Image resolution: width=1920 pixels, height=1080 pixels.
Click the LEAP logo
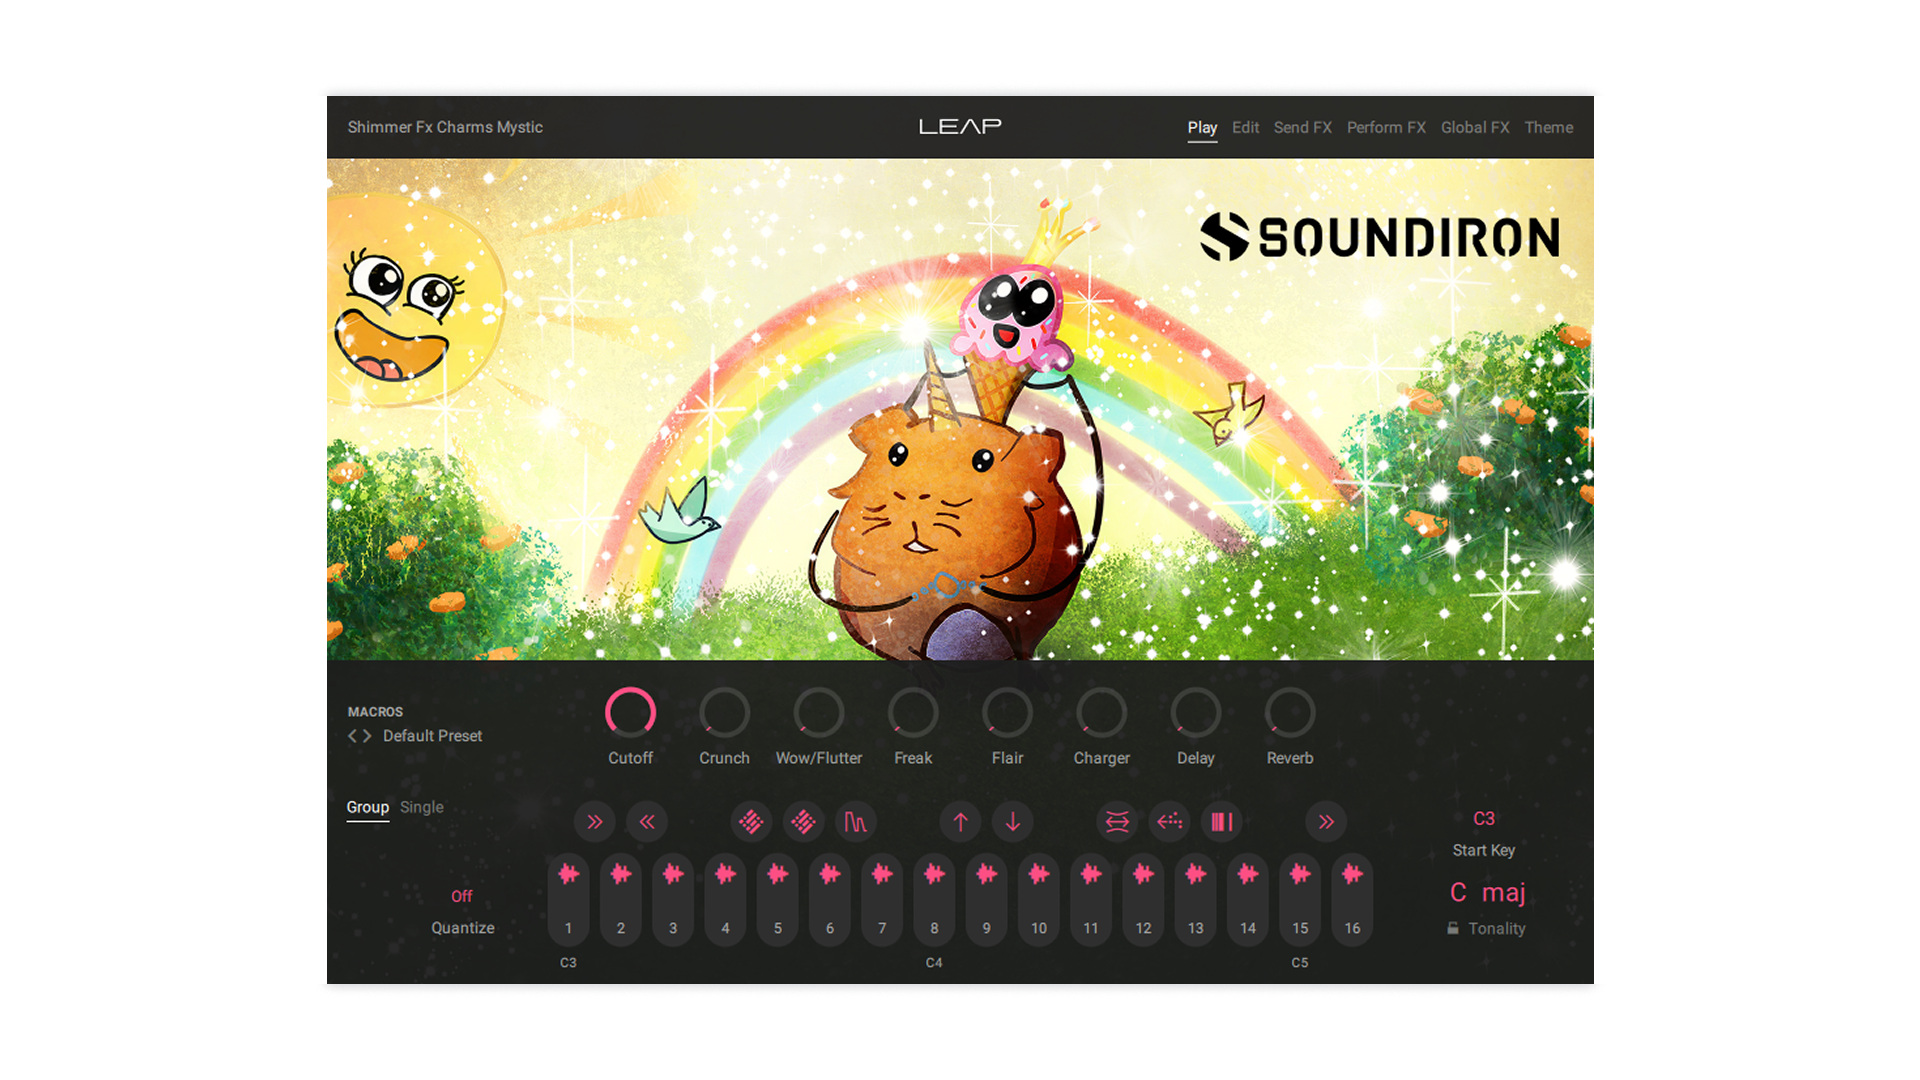[x=960, y=127]
